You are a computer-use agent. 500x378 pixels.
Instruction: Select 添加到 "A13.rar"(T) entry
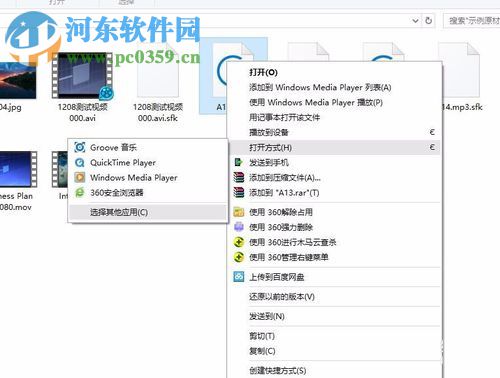point(334,192)
